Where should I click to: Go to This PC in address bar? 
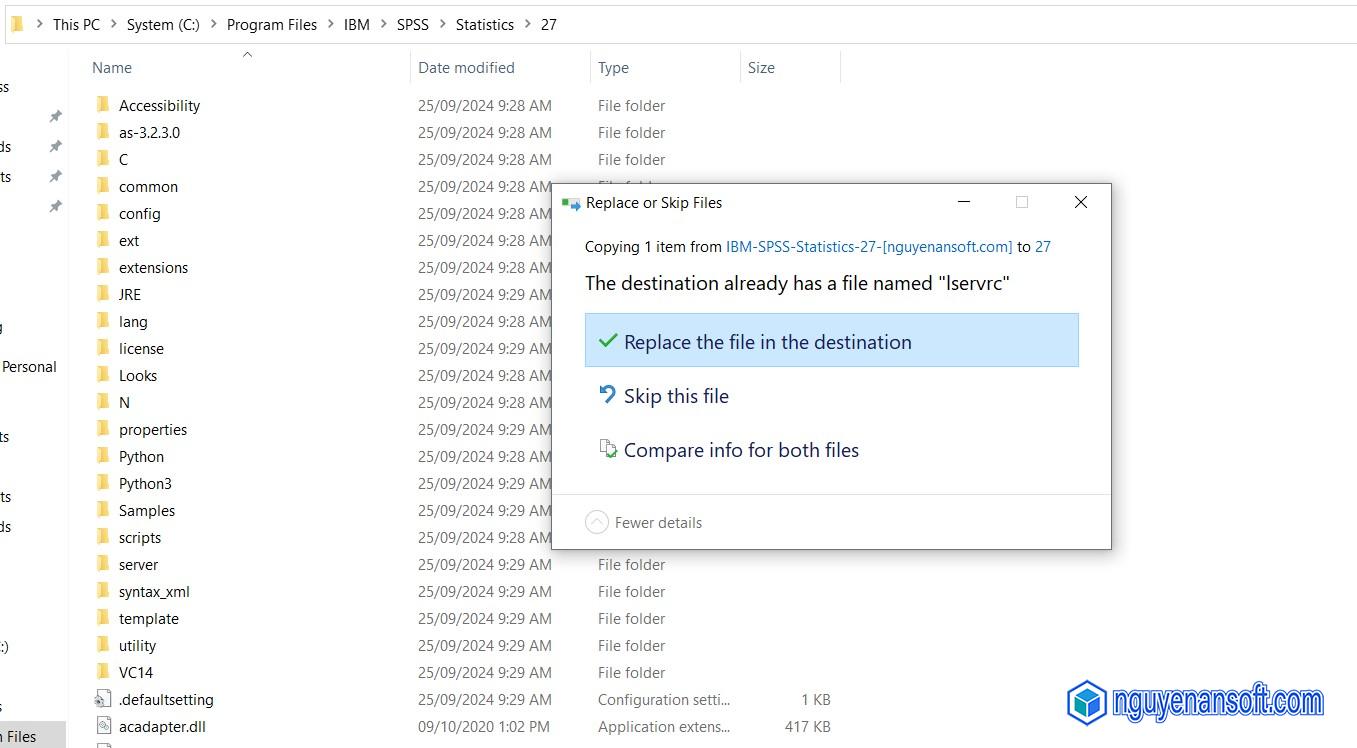[76, 25]
